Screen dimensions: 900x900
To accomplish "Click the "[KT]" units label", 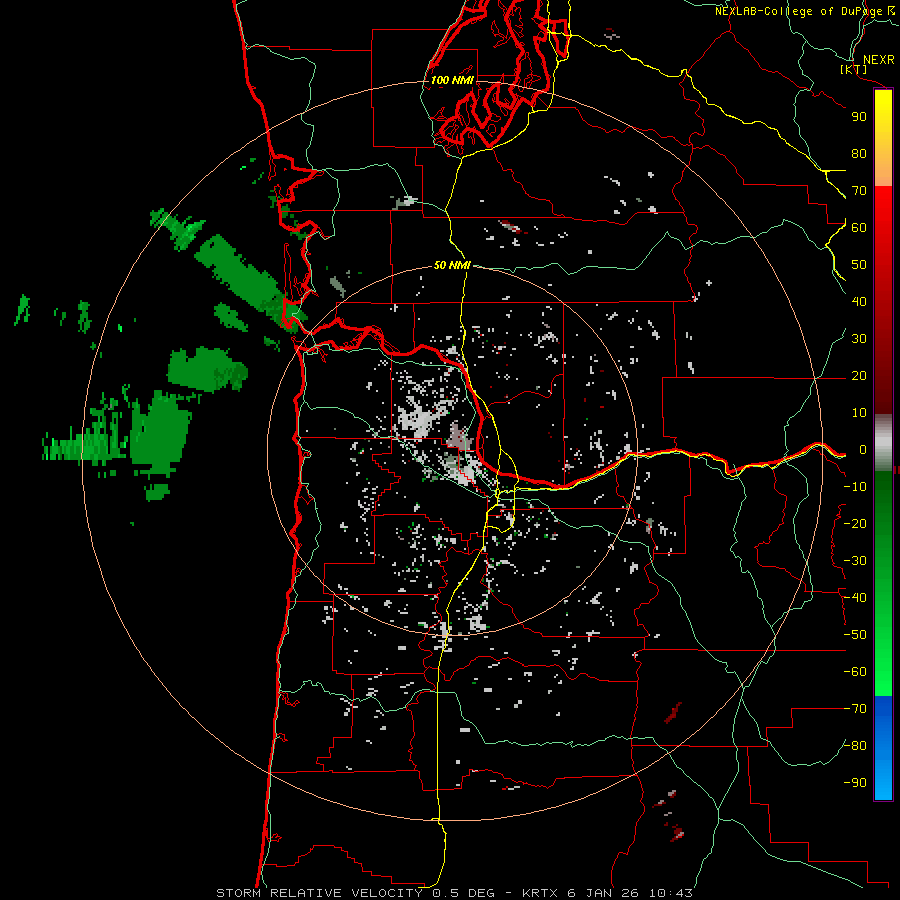I will pyautogui.click(x=854, y=69).
